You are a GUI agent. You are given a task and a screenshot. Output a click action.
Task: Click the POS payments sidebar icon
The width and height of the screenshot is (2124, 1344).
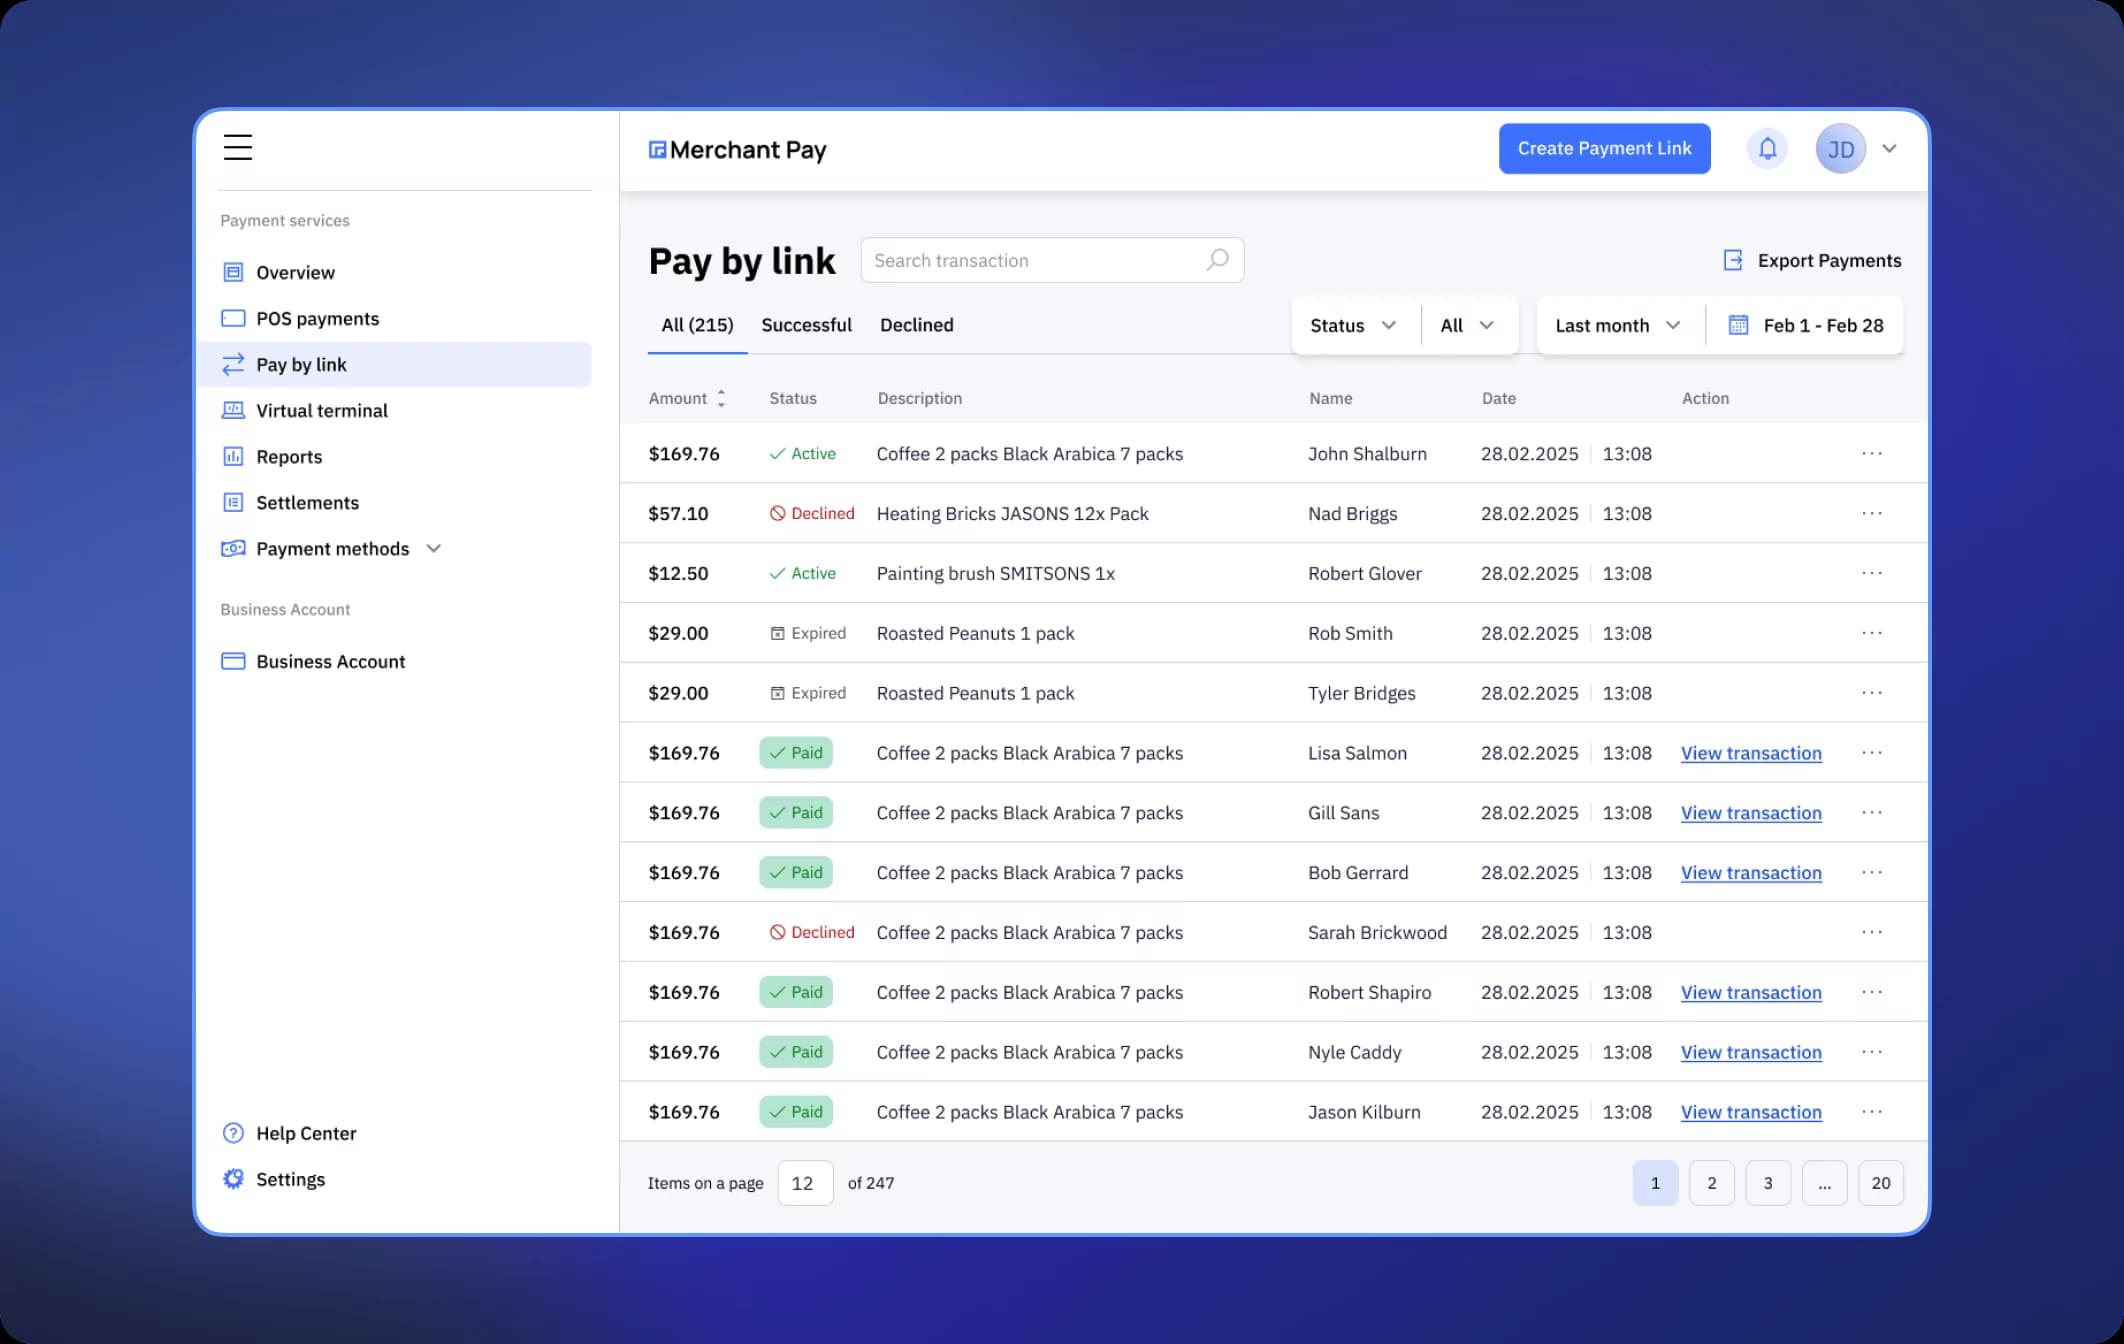click(233, 318)
